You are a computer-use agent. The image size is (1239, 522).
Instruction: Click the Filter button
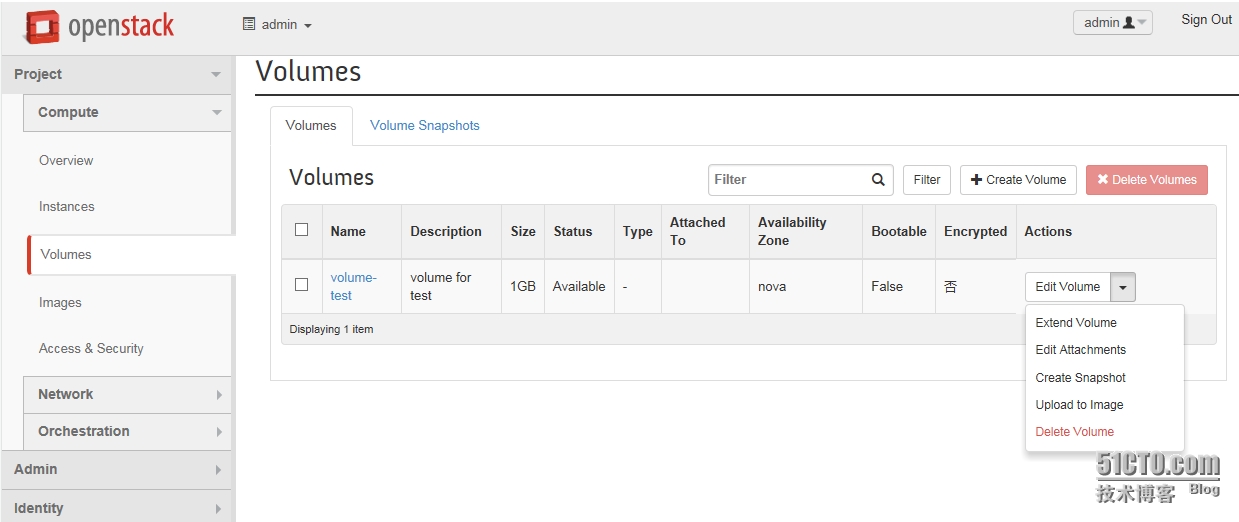tap(927, 180)
